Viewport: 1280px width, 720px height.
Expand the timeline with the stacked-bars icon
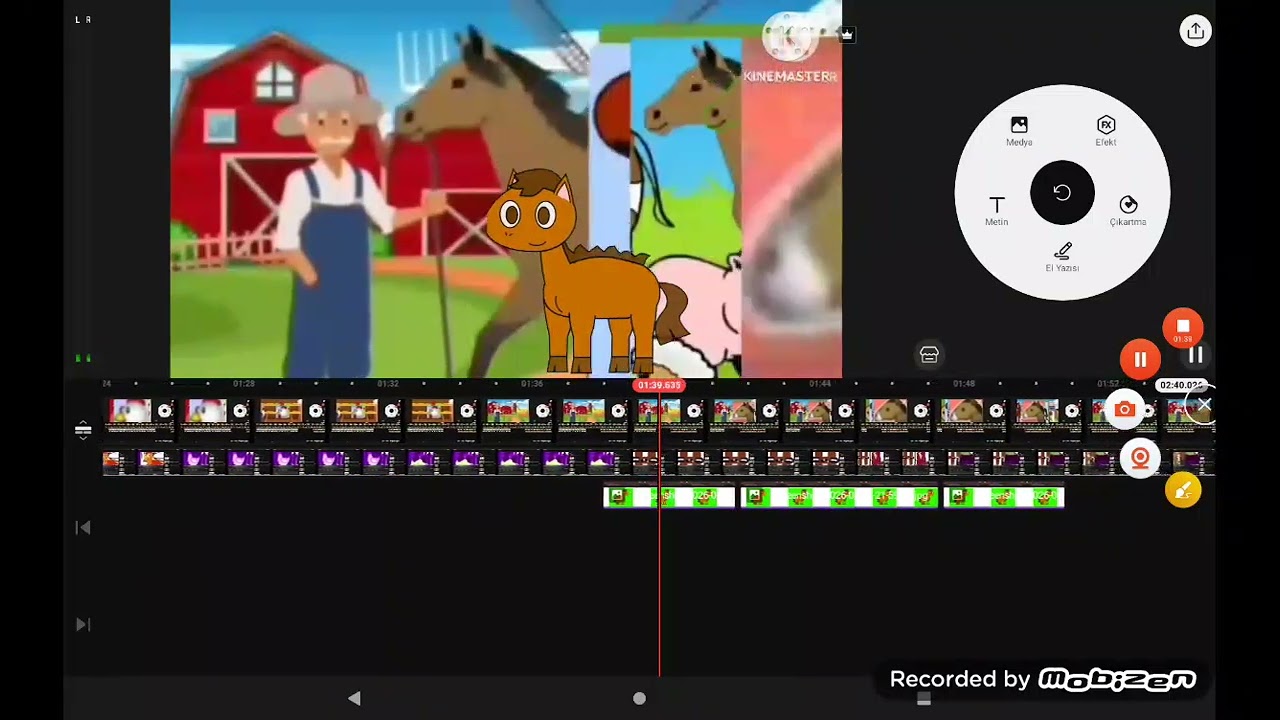[83, 430]
